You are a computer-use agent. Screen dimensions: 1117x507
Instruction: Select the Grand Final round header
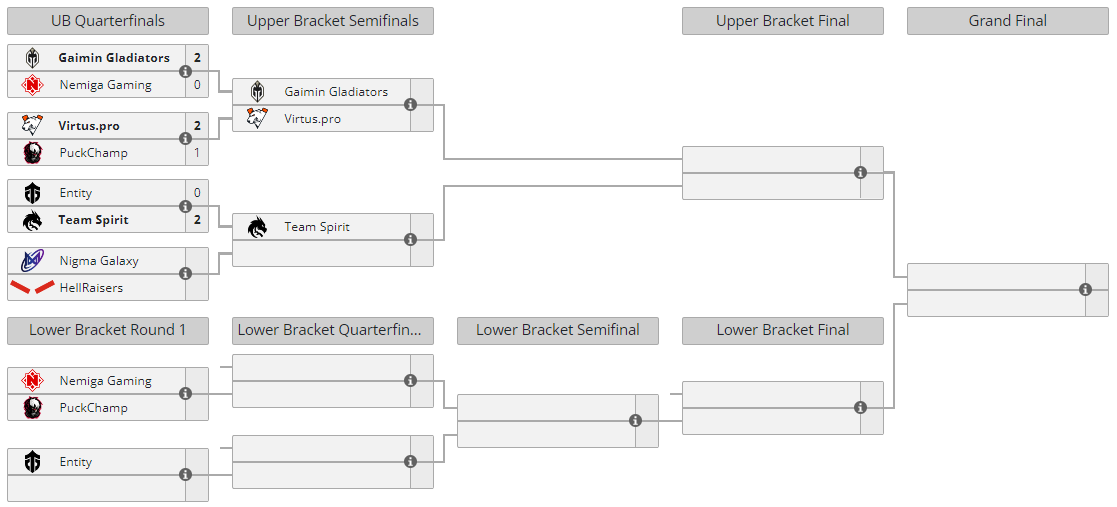(x=1007, y=21)
